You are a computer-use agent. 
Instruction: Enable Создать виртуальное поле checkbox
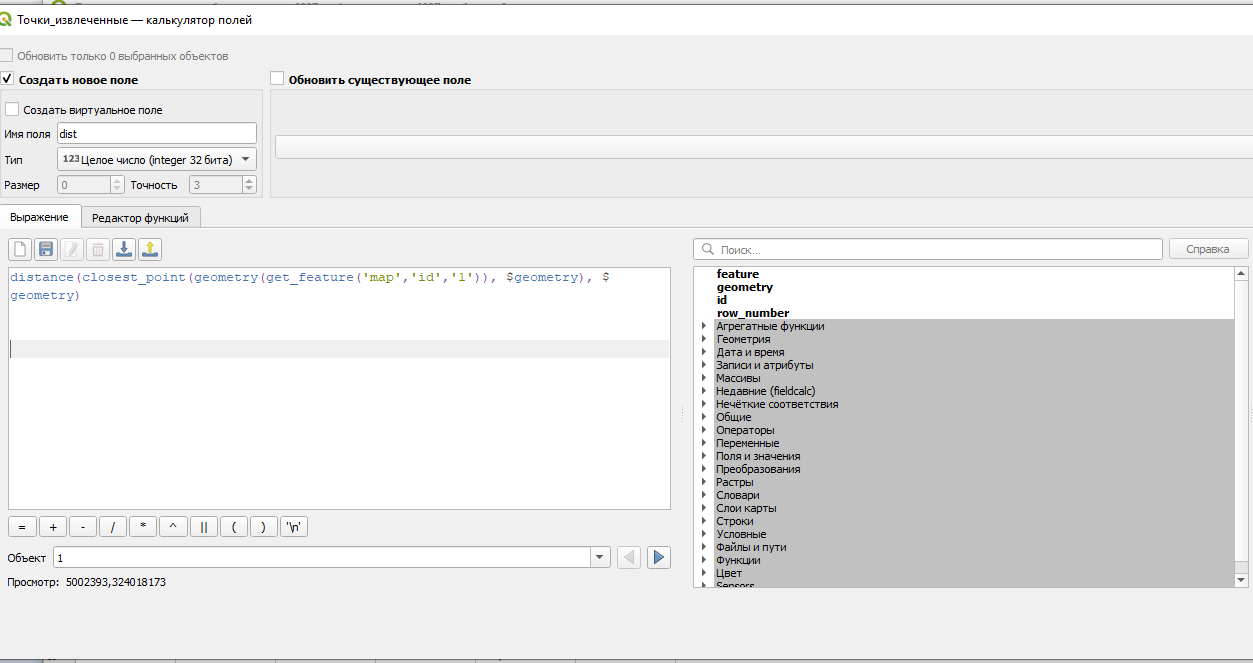pos(12,110)
